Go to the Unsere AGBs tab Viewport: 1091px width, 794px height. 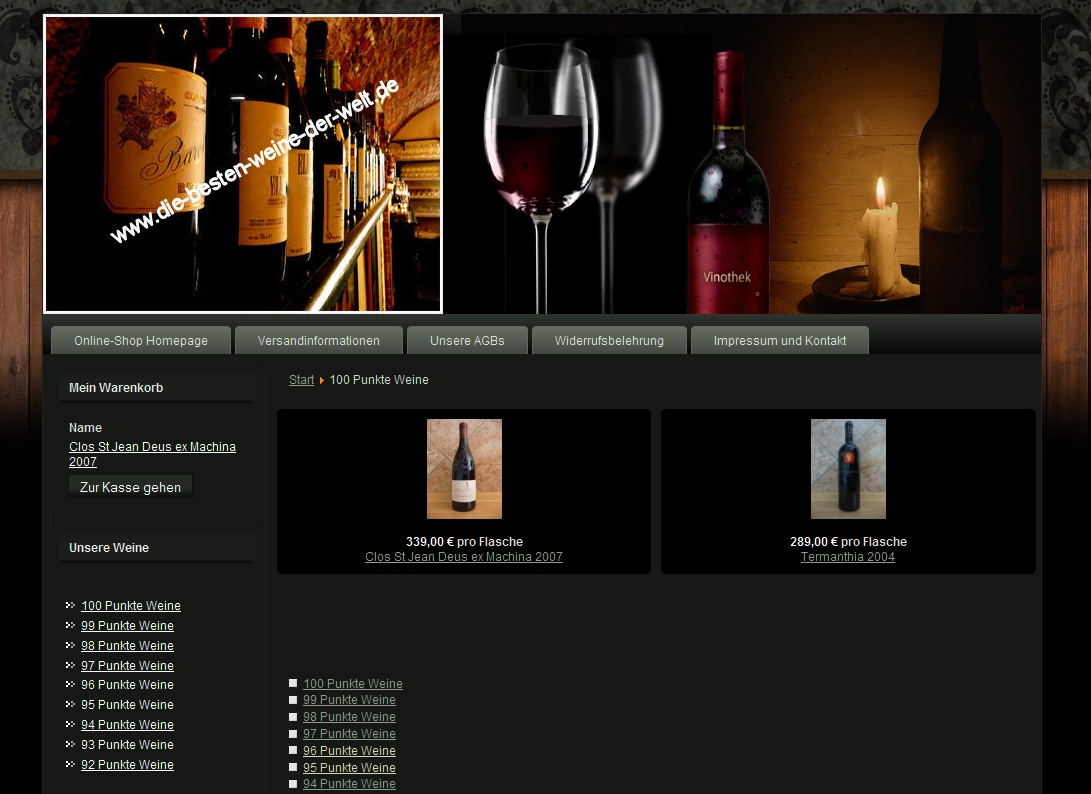(x=467, y=340)
